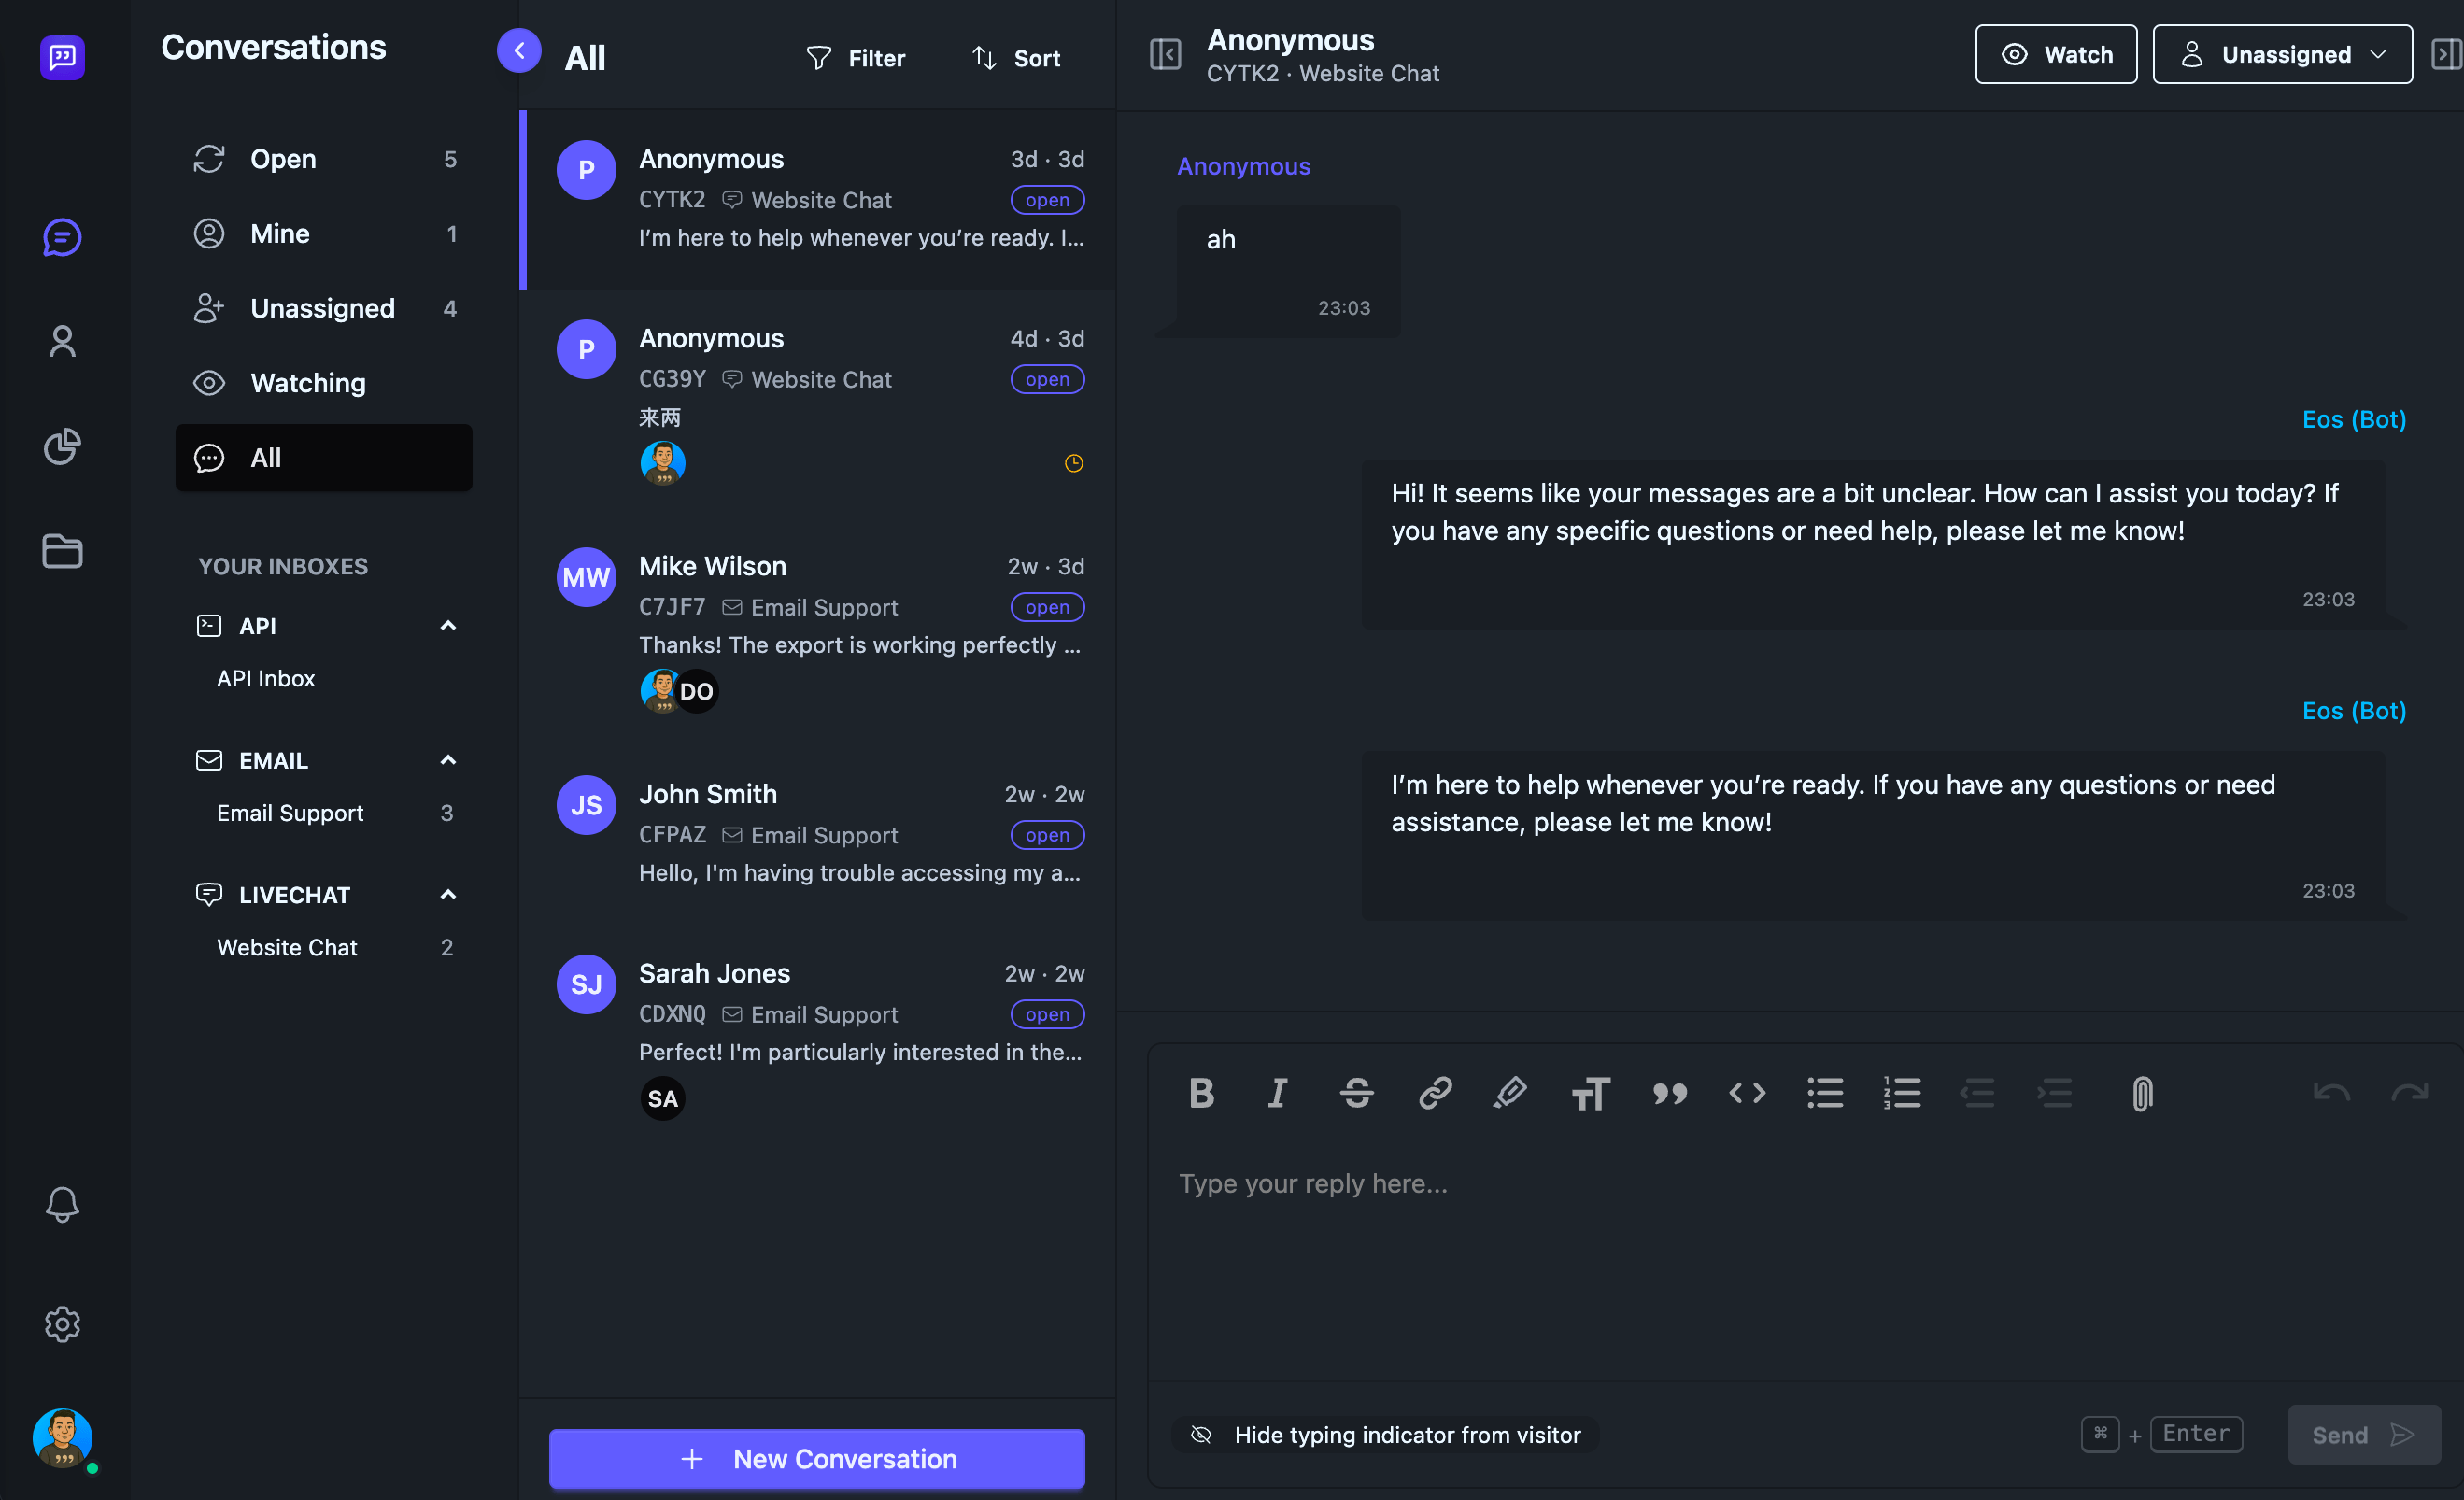Open Mike Wilson conversation
The width and height of the screenshot is (2464, 1500).
(818, 631)
